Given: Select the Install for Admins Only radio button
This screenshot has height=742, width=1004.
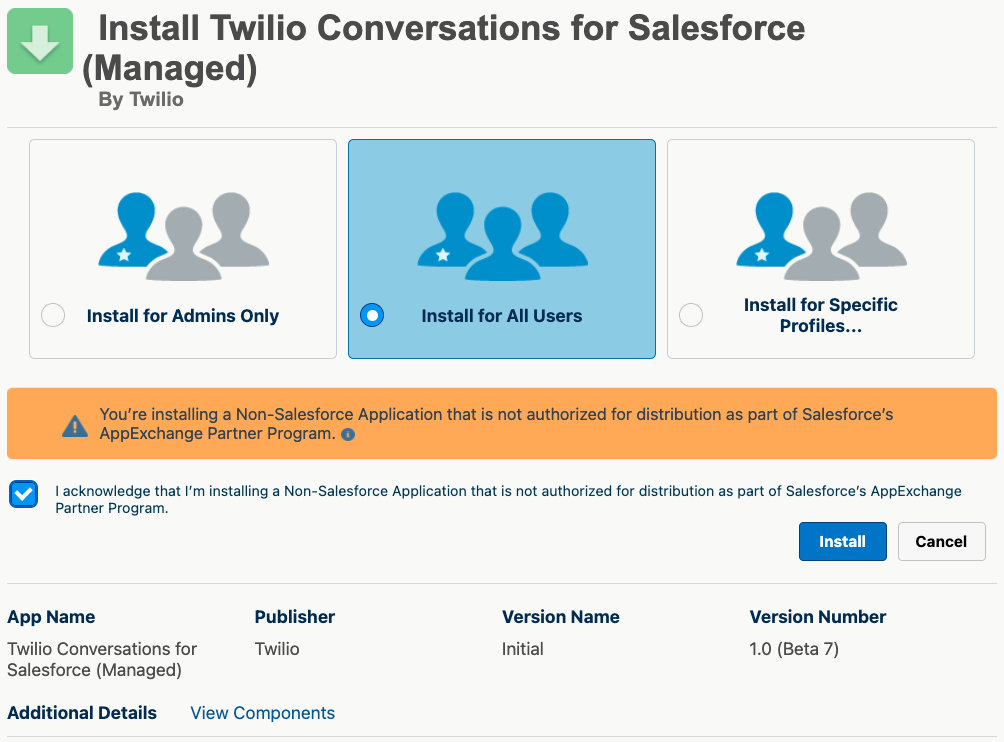Looking at the screenshot, I should (53, 315).
